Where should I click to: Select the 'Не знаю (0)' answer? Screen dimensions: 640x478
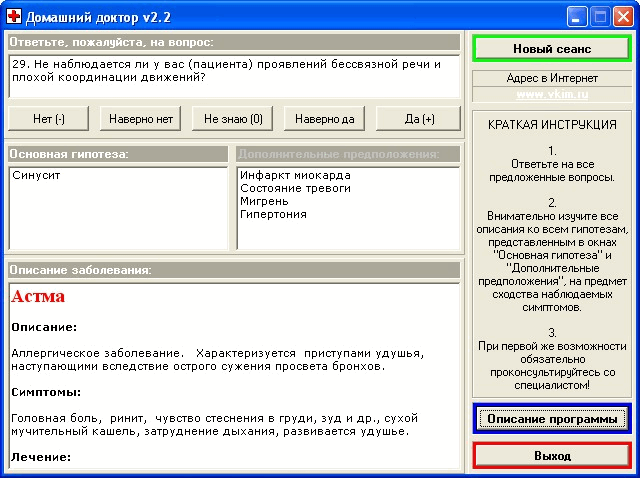[233, 119]
